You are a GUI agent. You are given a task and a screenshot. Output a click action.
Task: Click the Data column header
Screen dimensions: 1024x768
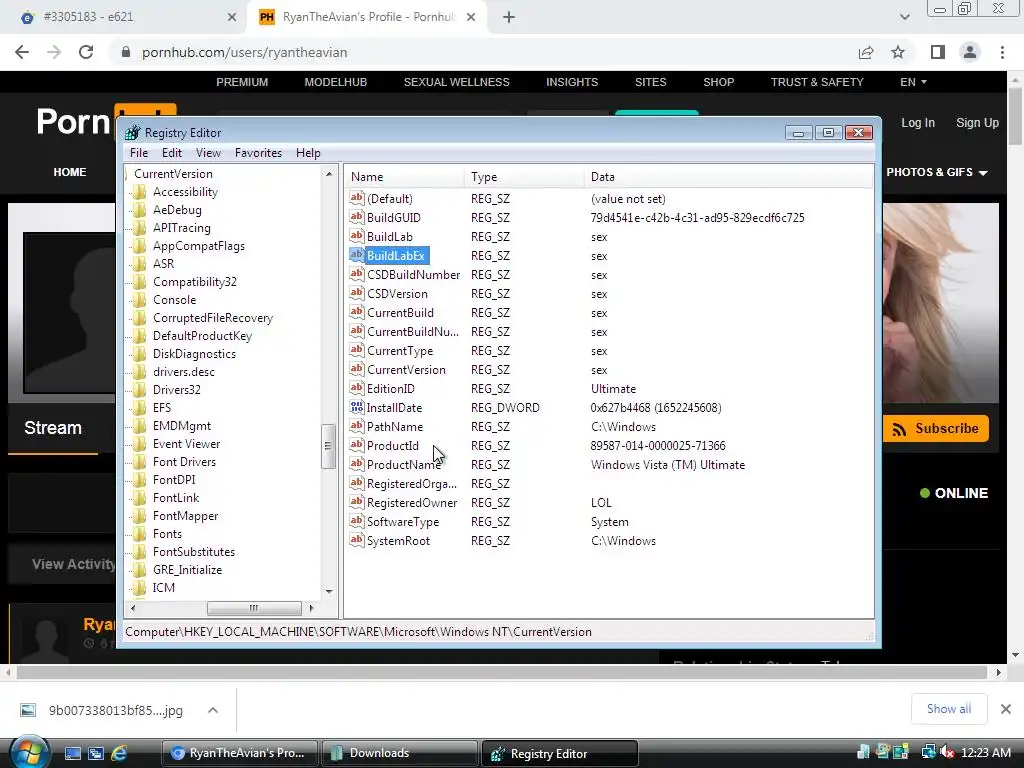click(728, 177)
